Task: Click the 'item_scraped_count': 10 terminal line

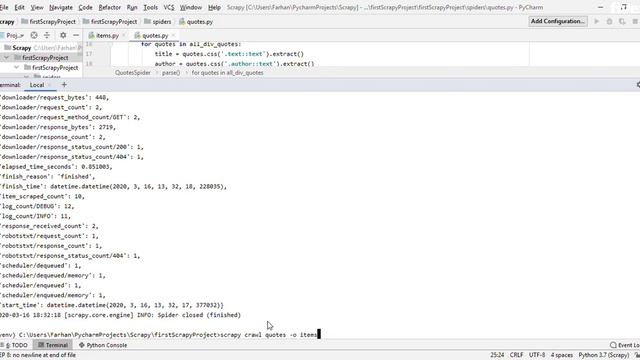Action: [42, 196]
